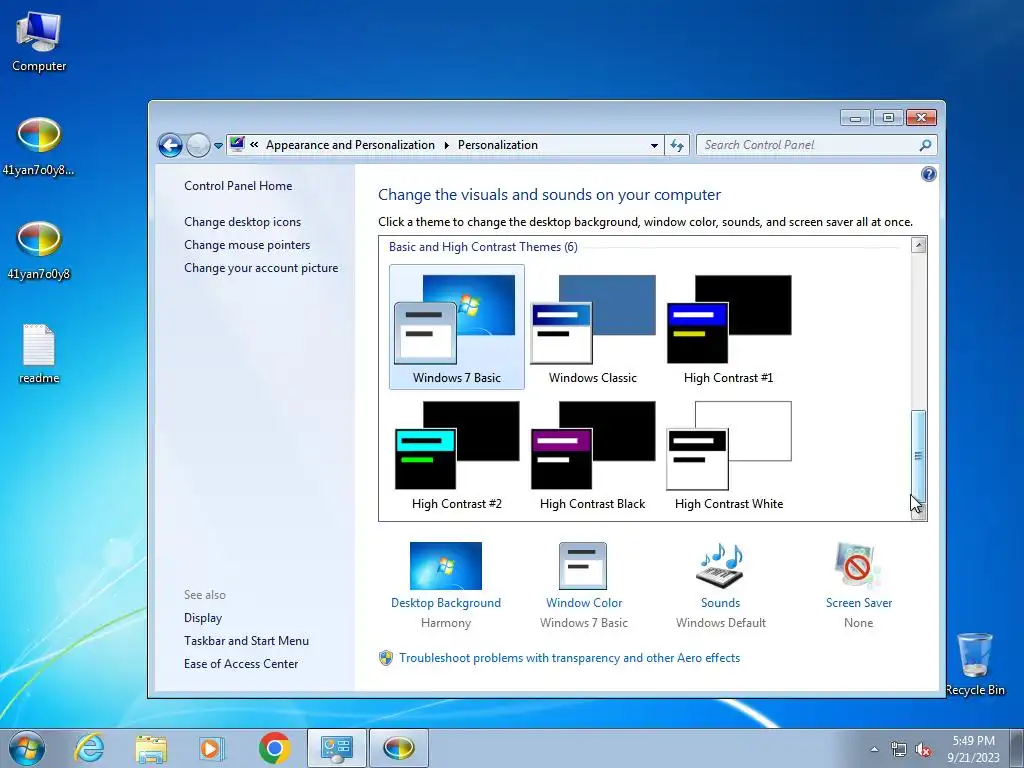Click the Help question mark icon
The width and height of the screenshot is (1024, 768).
[x=928, y=174]
